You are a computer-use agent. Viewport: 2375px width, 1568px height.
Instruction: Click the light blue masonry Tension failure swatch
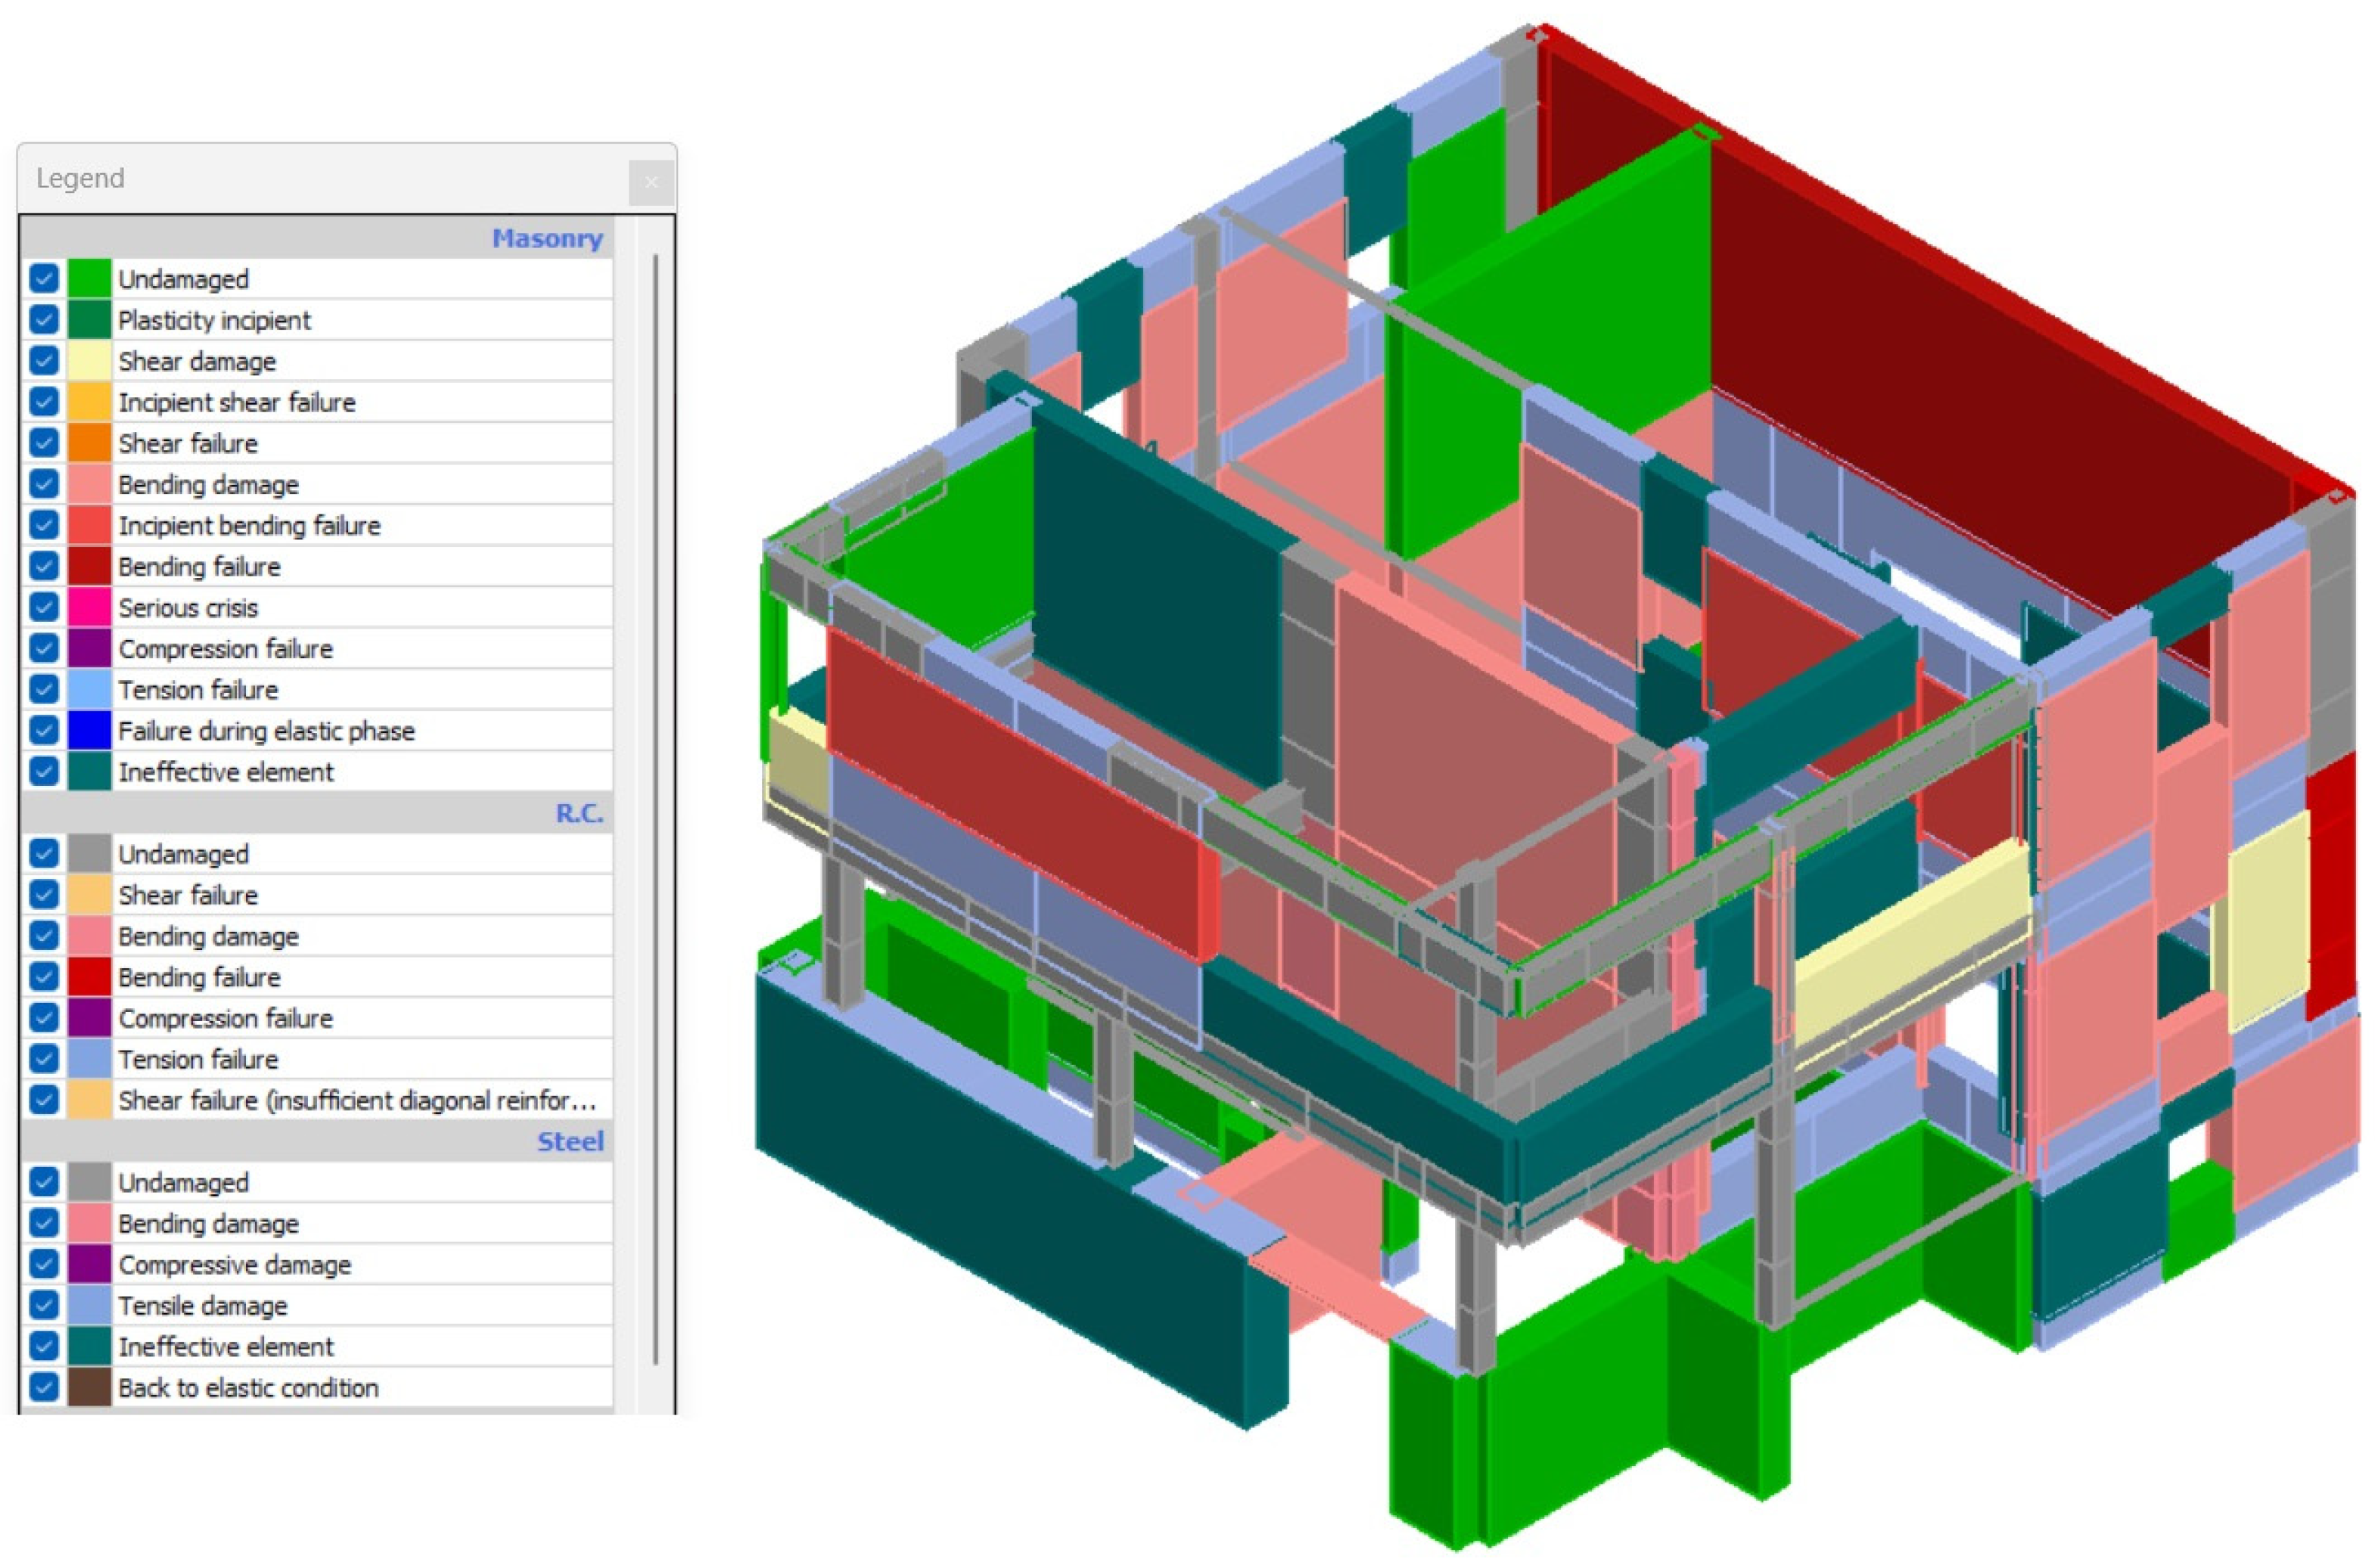coord(89,689)
